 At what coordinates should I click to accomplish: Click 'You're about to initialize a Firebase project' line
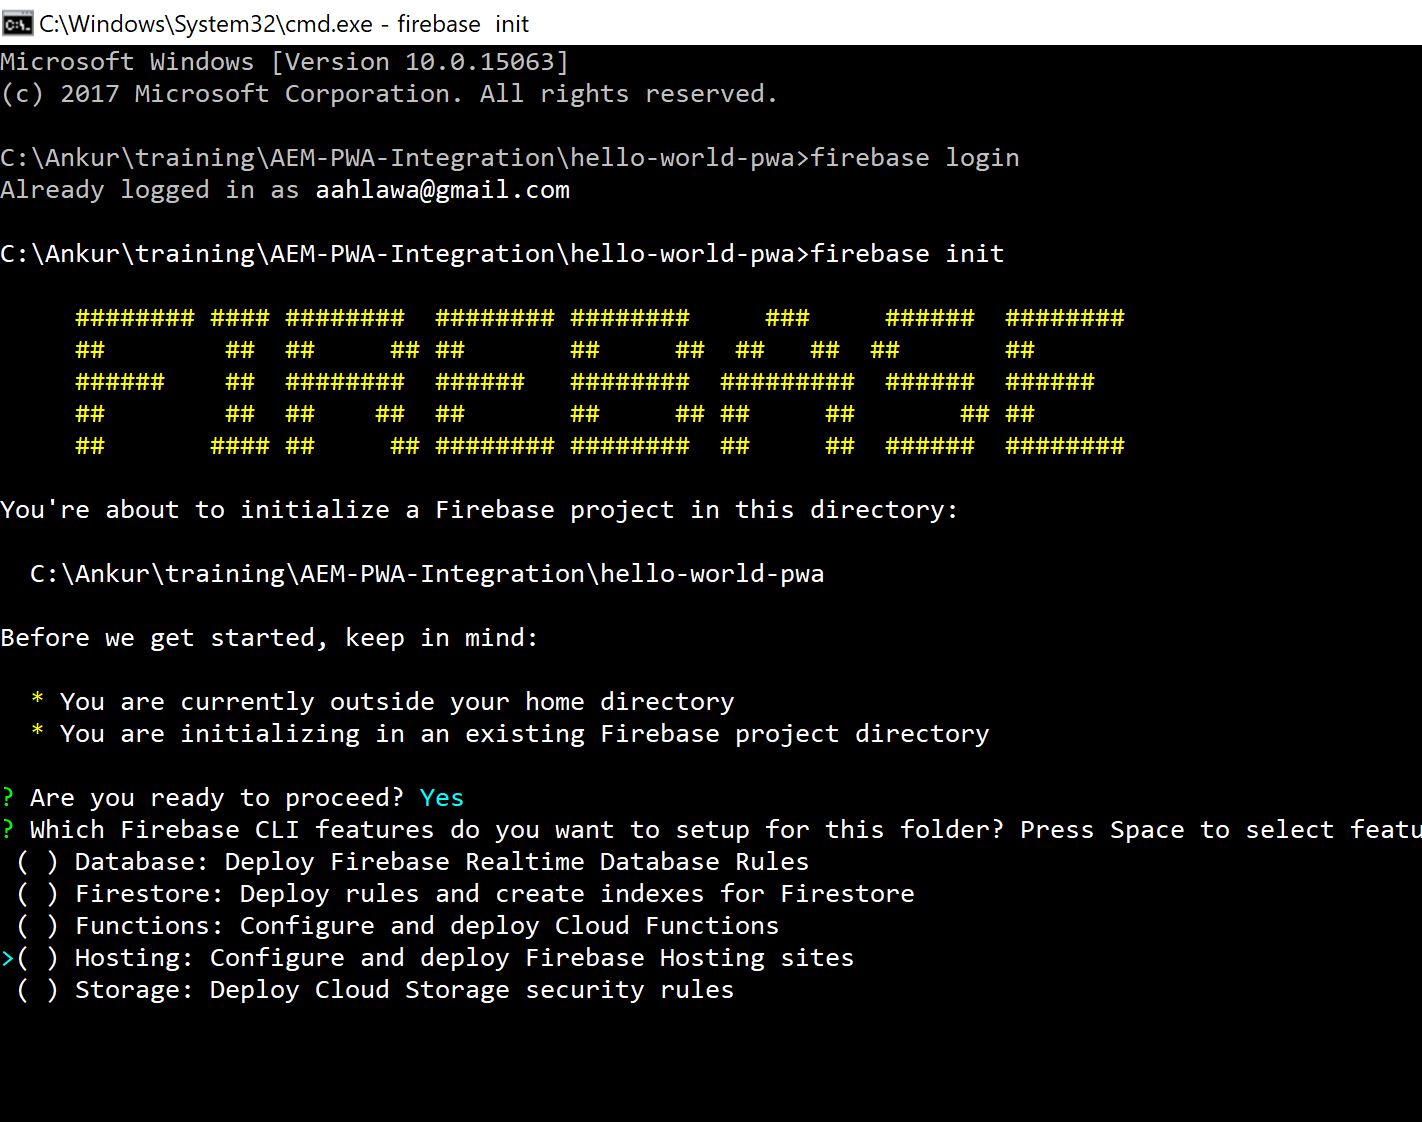tap(479, 510)
